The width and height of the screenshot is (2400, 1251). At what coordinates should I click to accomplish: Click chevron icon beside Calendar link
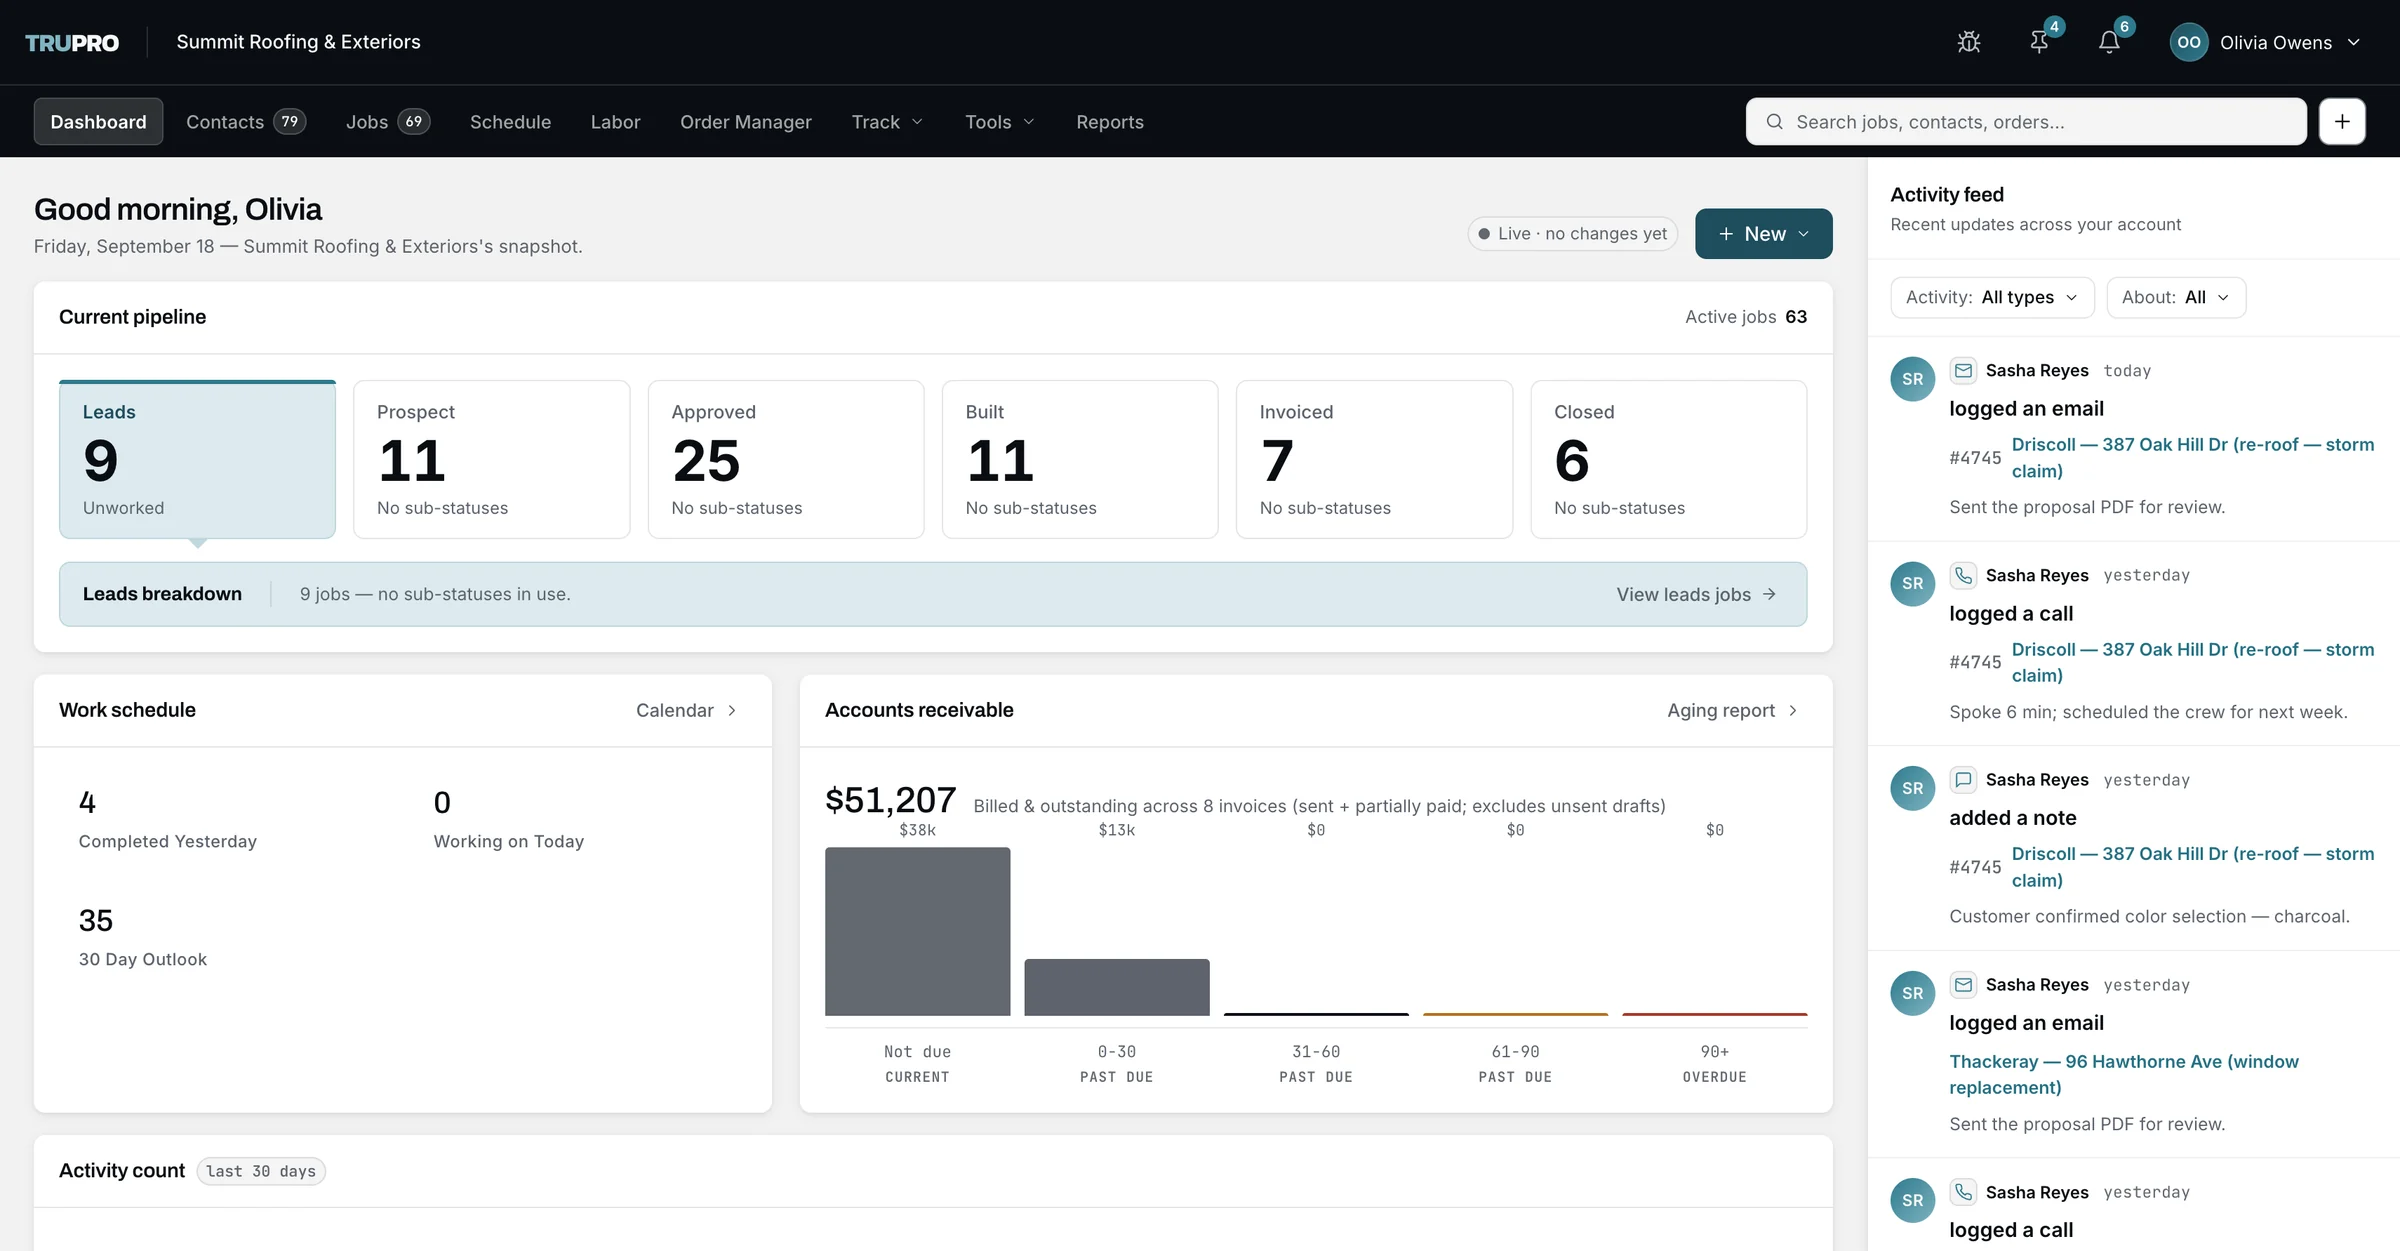(732, 710)
